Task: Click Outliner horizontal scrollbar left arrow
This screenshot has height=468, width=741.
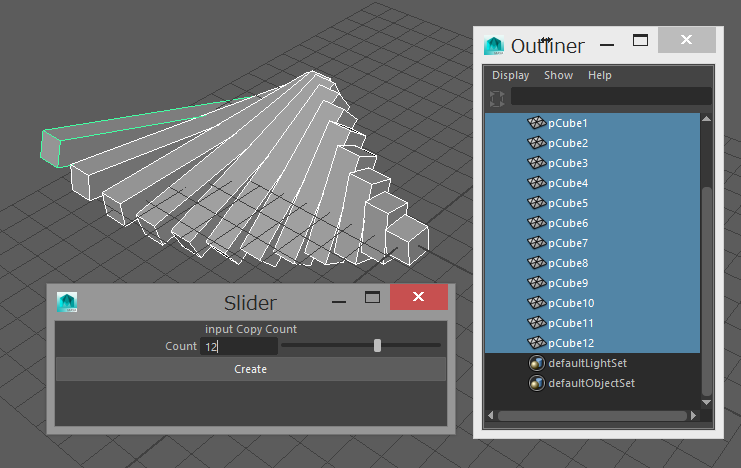Action: (491, 416)
